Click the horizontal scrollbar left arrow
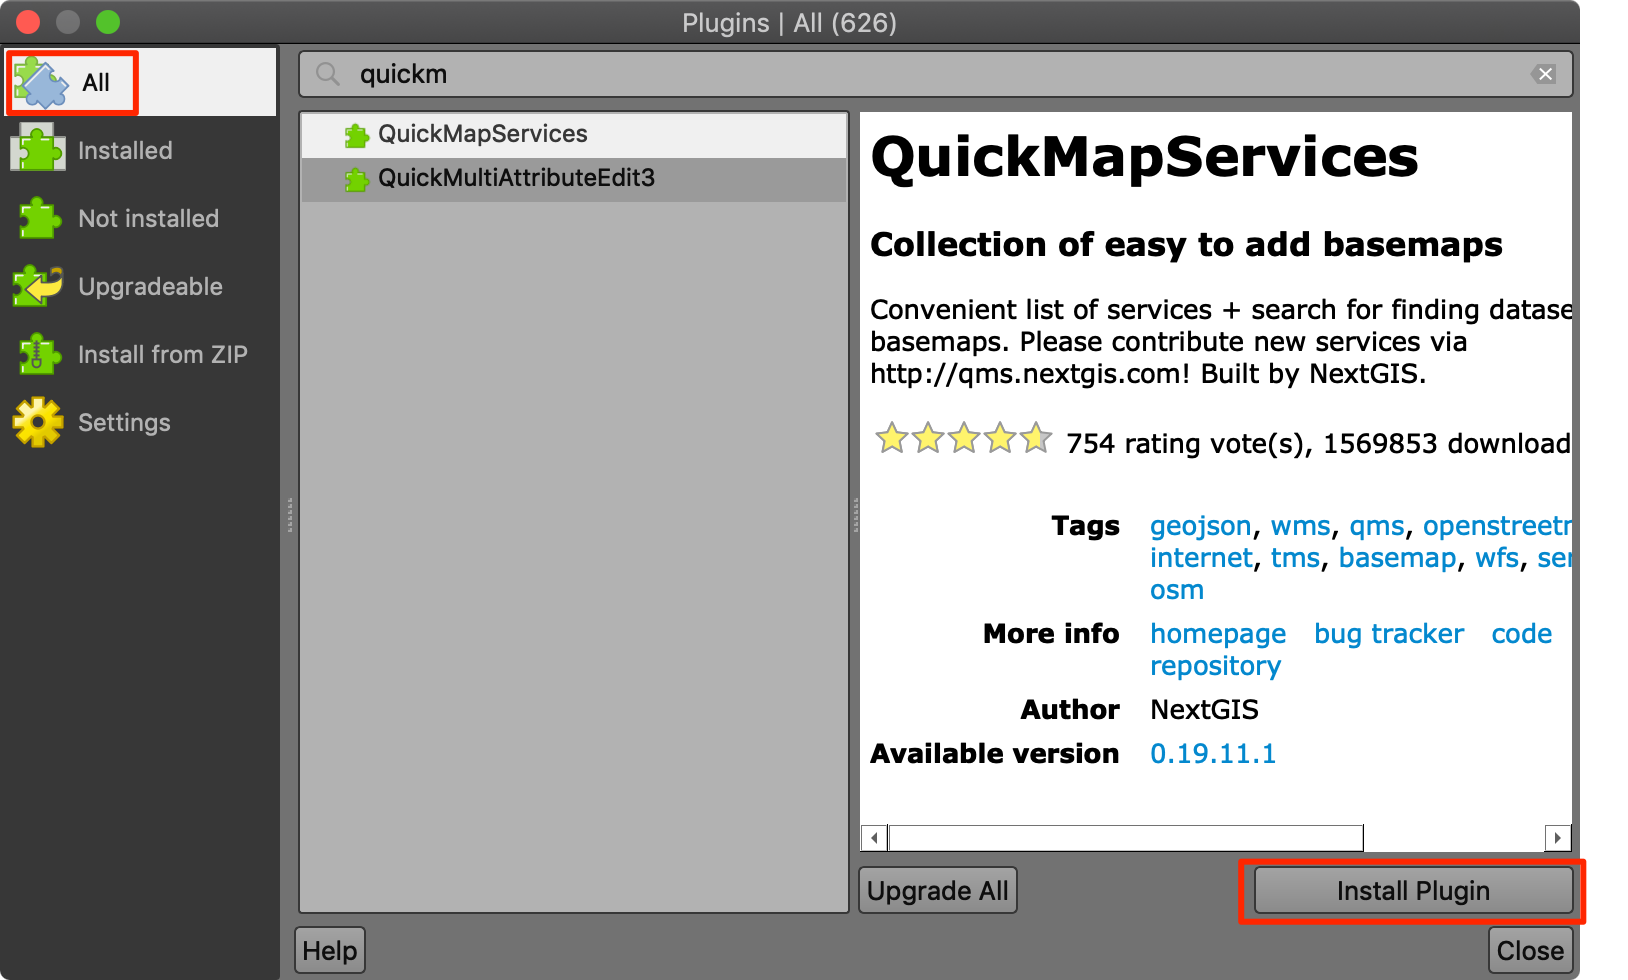Image resolution: width=1628 pixels, height=980 pixels. point(875,838)
